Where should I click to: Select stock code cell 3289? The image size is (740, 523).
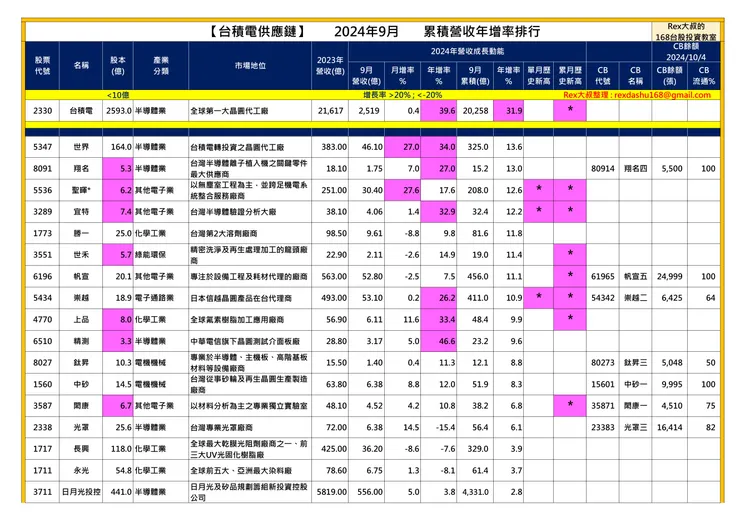(42, 211)
